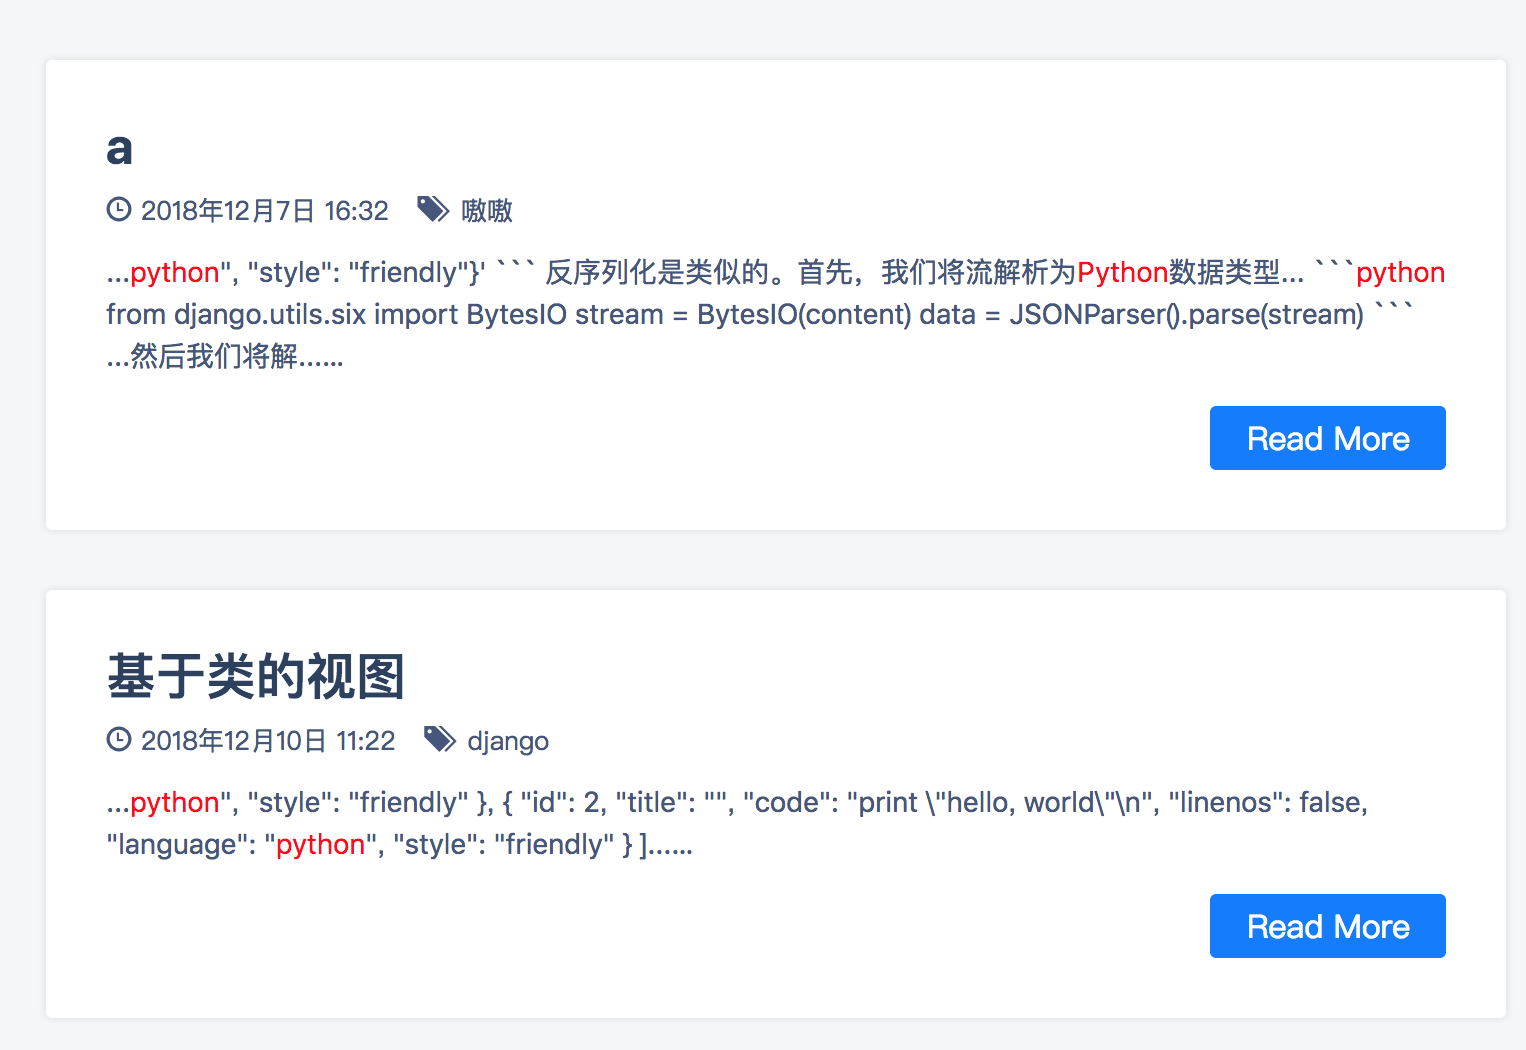Click Read More for the 基于类的视图 post
Image resolution: width=1526 pixels, height=1050 pixels.
(x=1327, y=926)
